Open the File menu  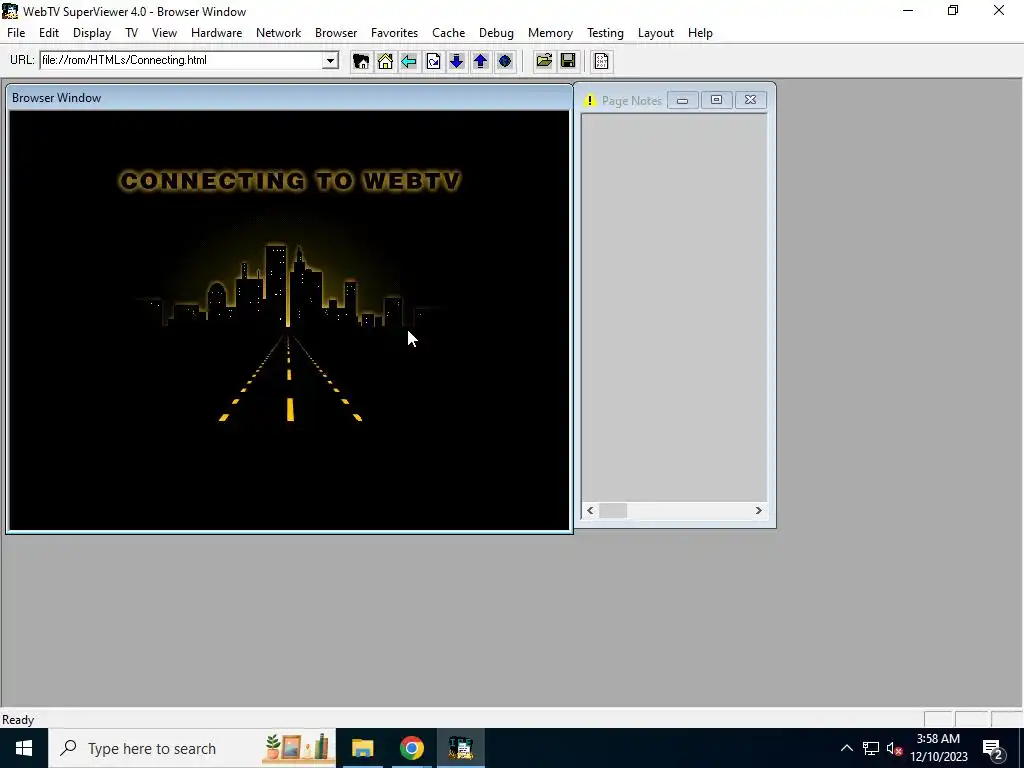click(16, 33)
